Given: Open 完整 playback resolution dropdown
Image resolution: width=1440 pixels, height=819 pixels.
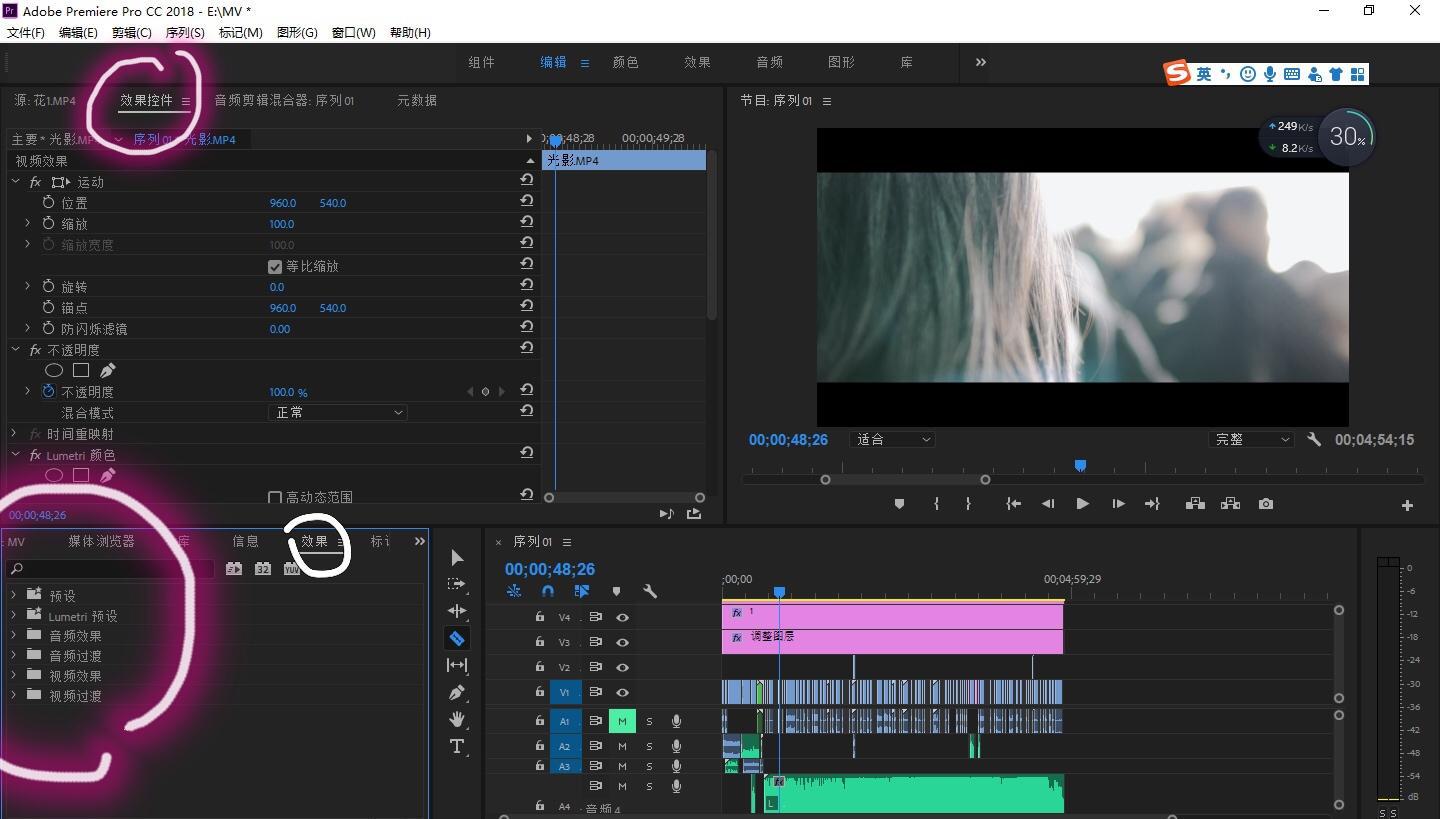Looking at the screenshot, I should tap(1251, 439).
